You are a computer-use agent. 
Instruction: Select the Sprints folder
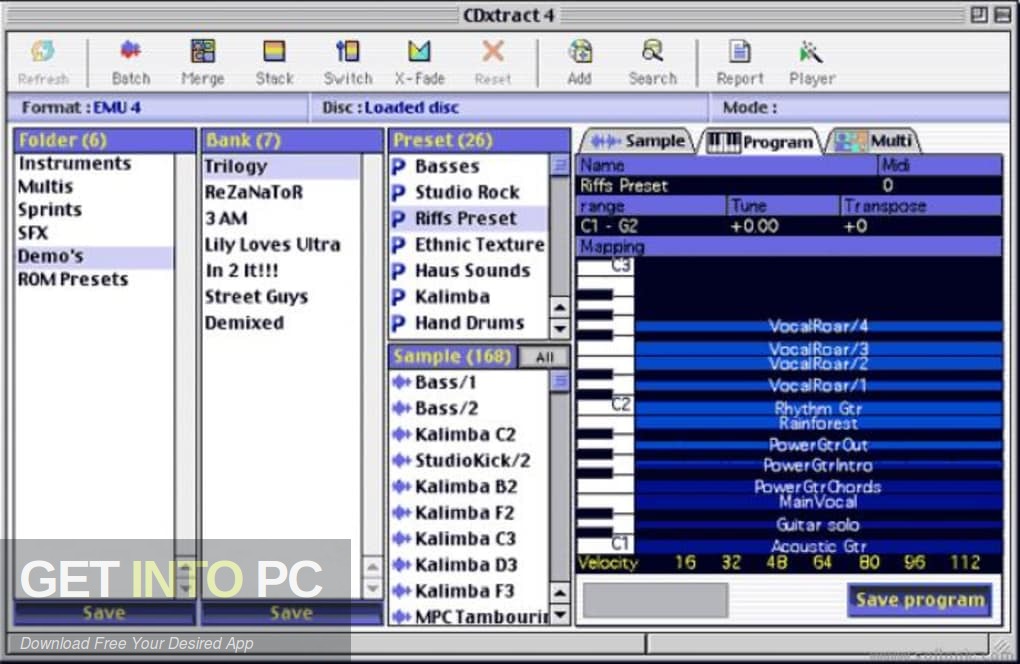[x=94, y=210]
